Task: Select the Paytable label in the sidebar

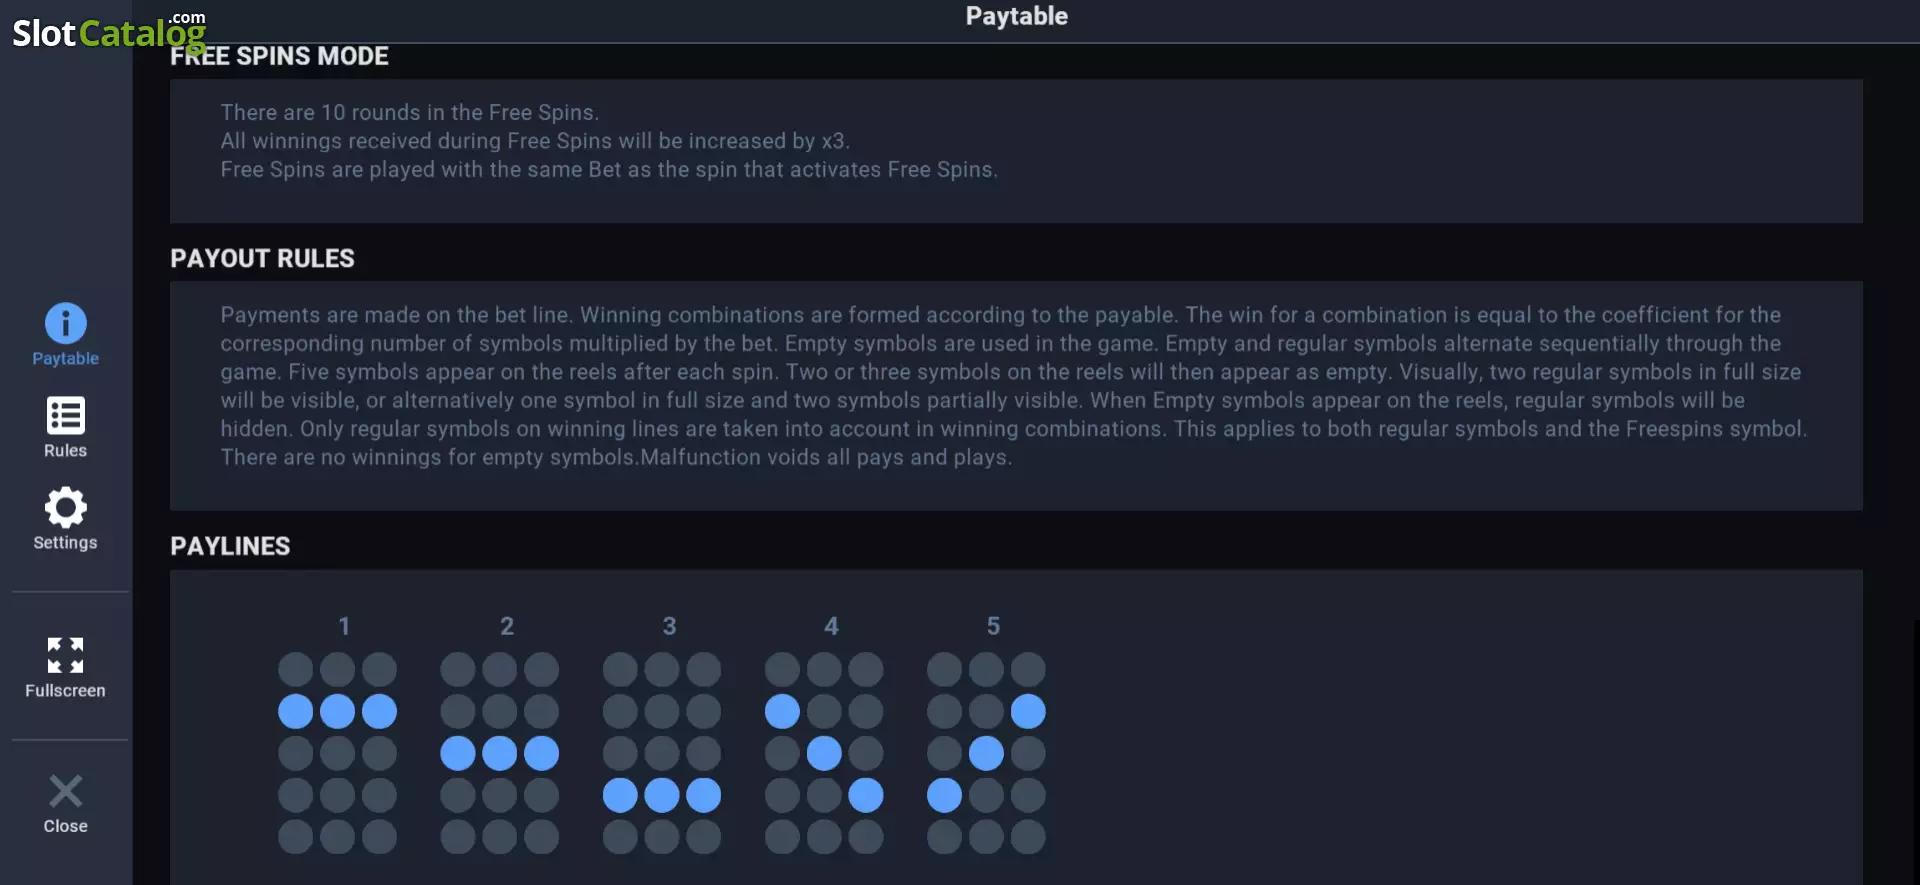Action: [66, 359]
